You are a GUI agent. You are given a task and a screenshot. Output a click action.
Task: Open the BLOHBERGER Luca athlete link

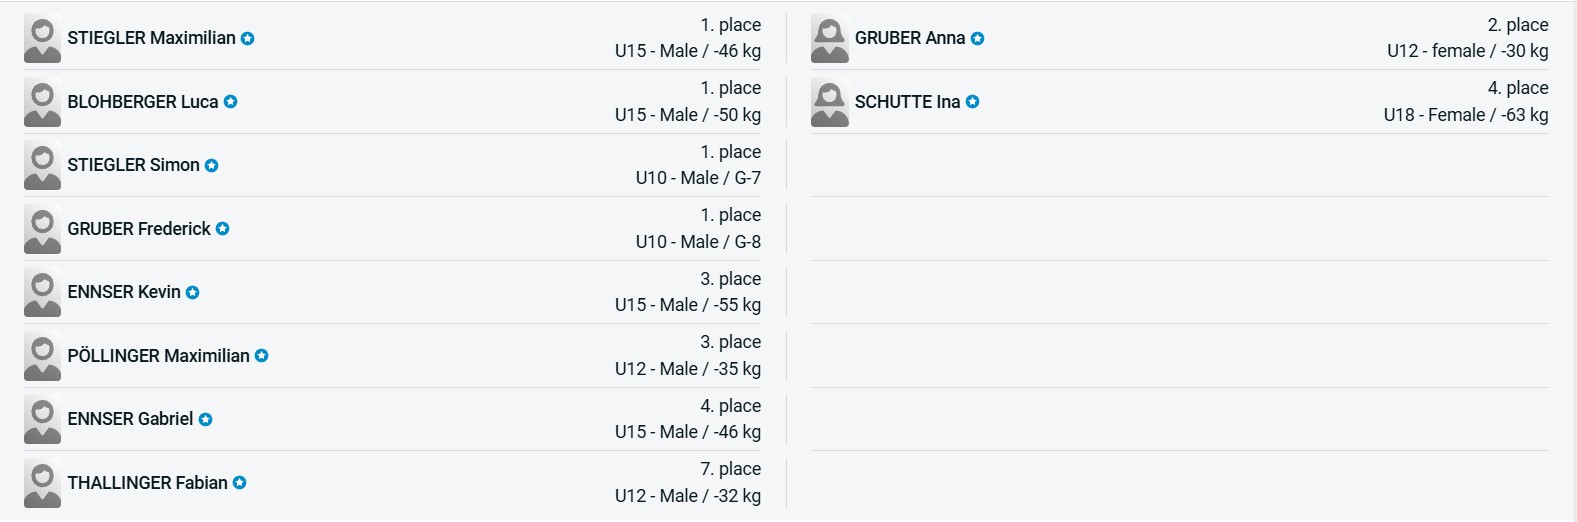tap(142, 102)
